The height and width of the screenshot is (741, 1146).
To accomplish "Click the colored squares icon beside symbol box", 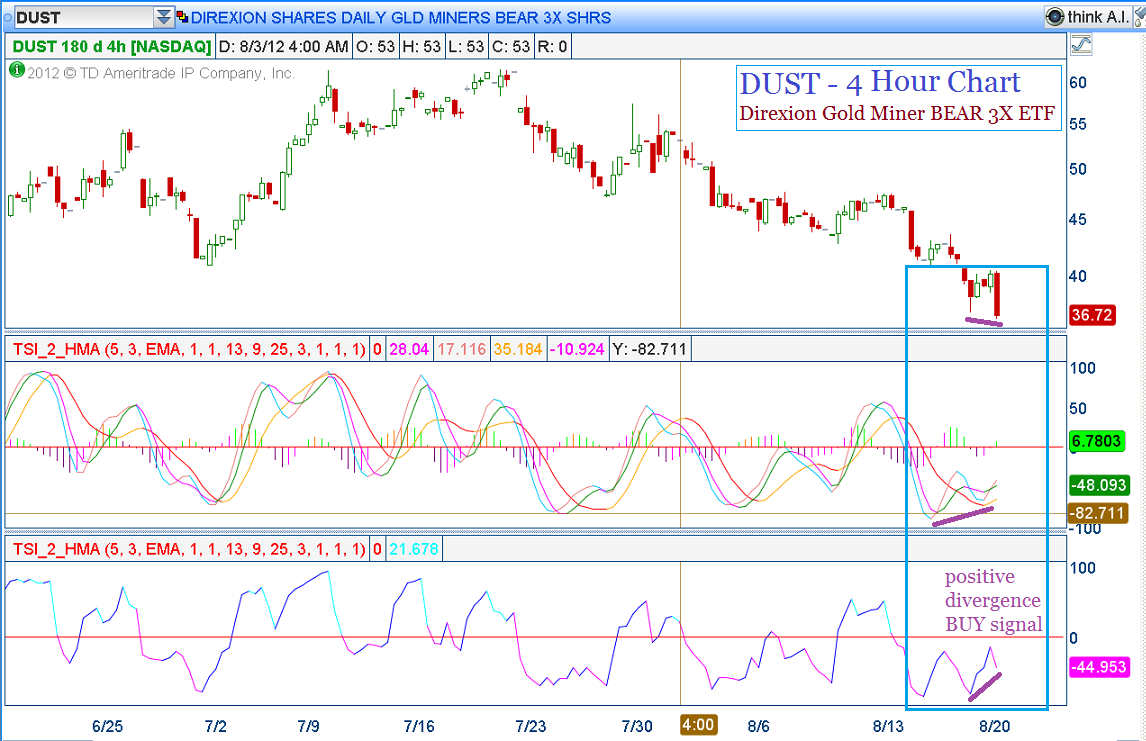I will (182, 16).
